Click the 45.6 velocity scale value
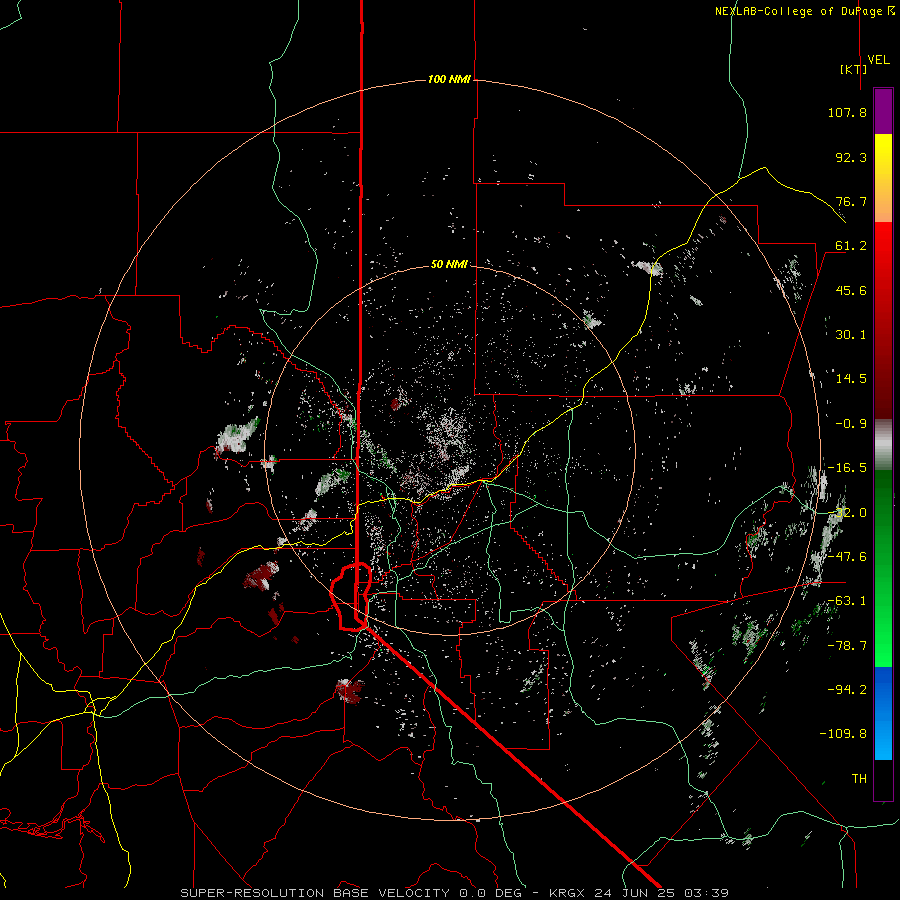This screenshot has height=900, width=900. (x=851, y=290)
